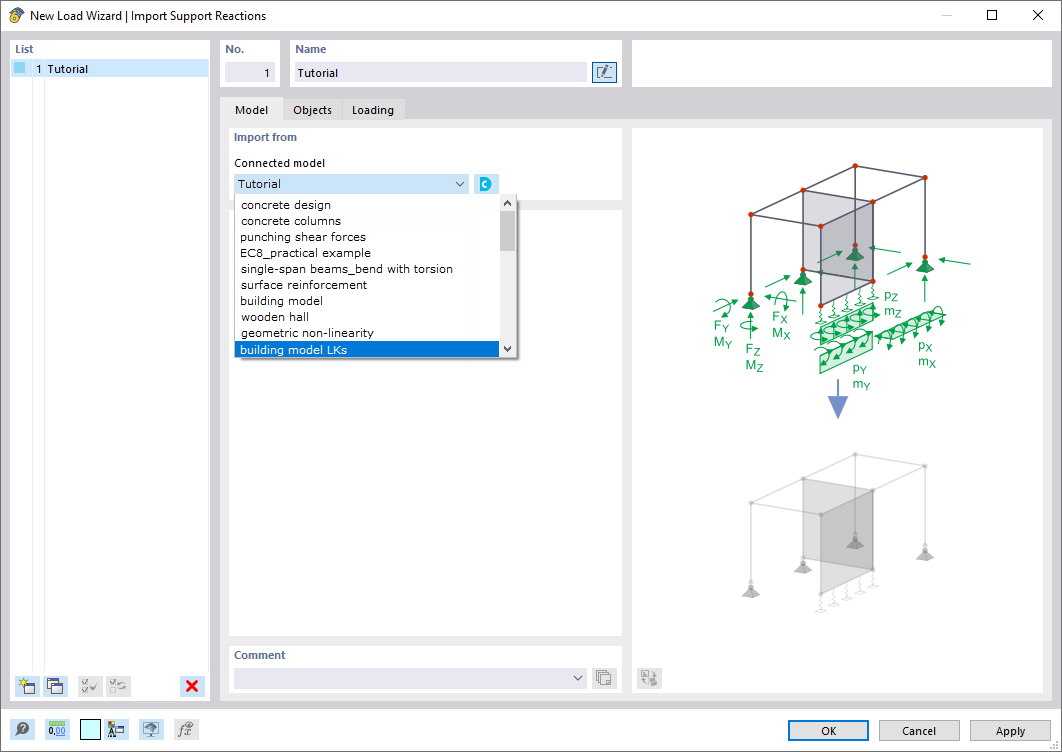Click the comment library icon

(x=604, y=677)
